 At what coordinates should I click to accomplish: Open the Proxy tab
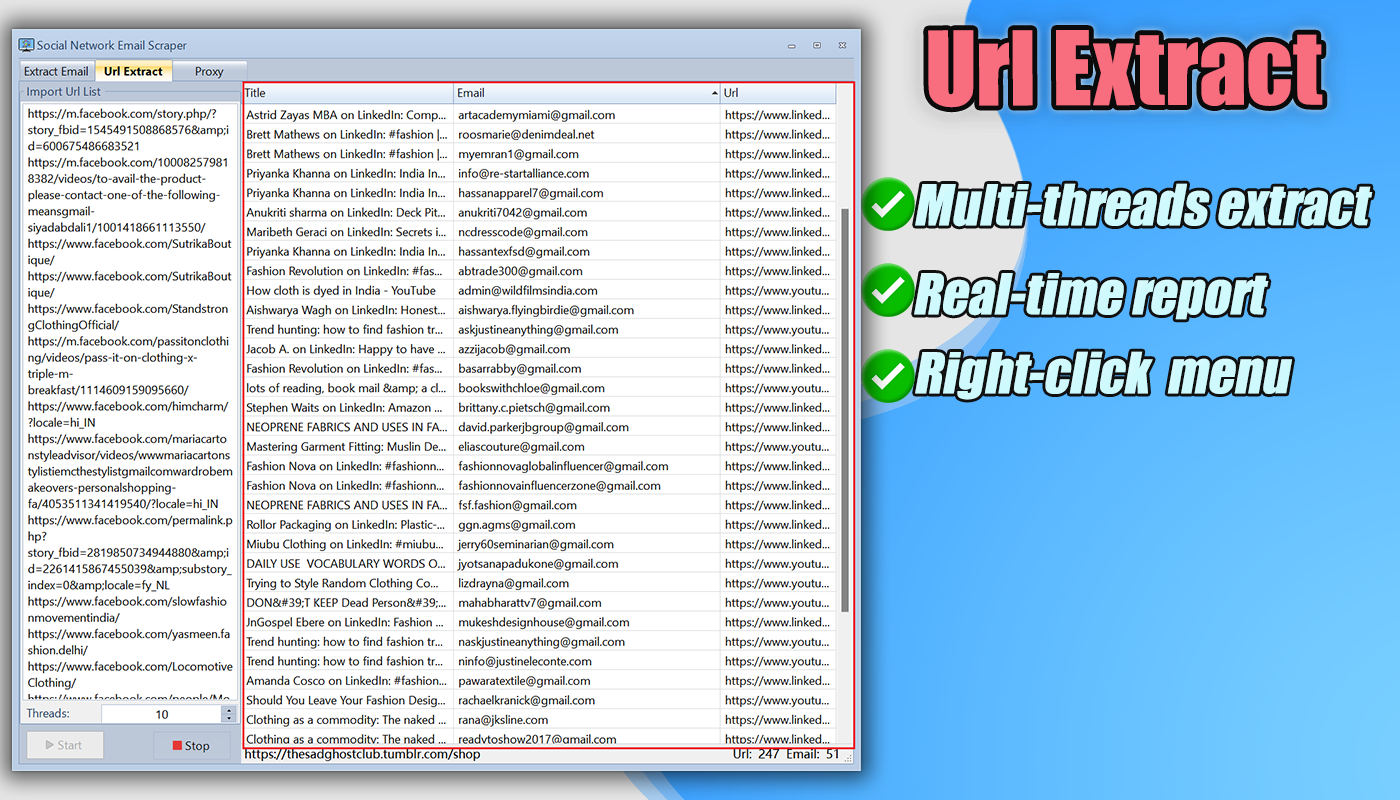208,71
